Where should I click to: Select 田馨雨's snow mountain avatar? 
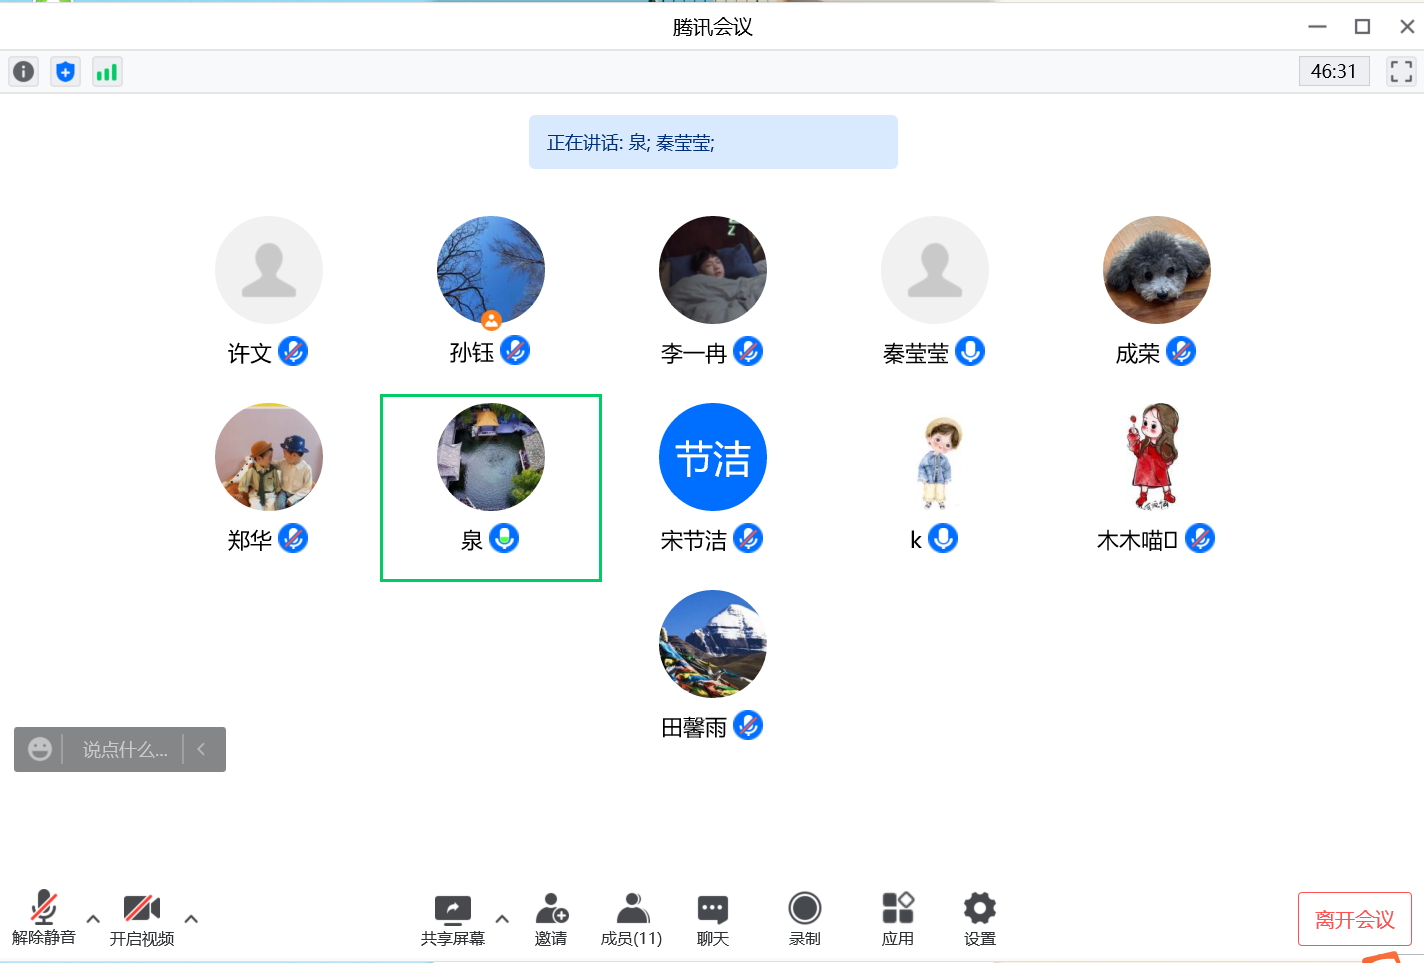pyautogui.click(x=713, y=644)
